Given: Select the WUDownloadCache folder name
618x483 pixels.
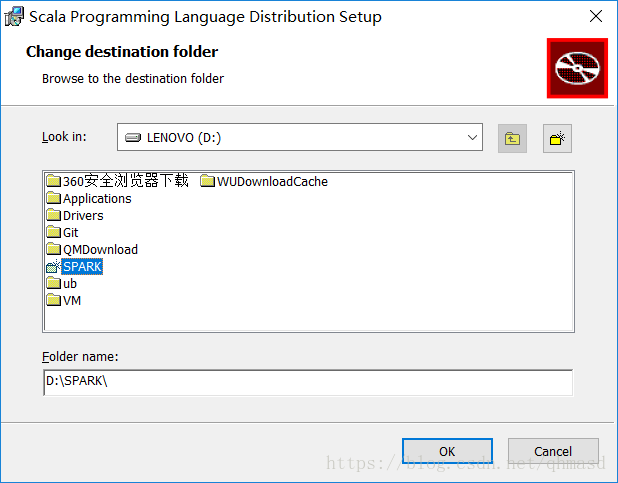Looking at the screenshot, I should [272, 181].
